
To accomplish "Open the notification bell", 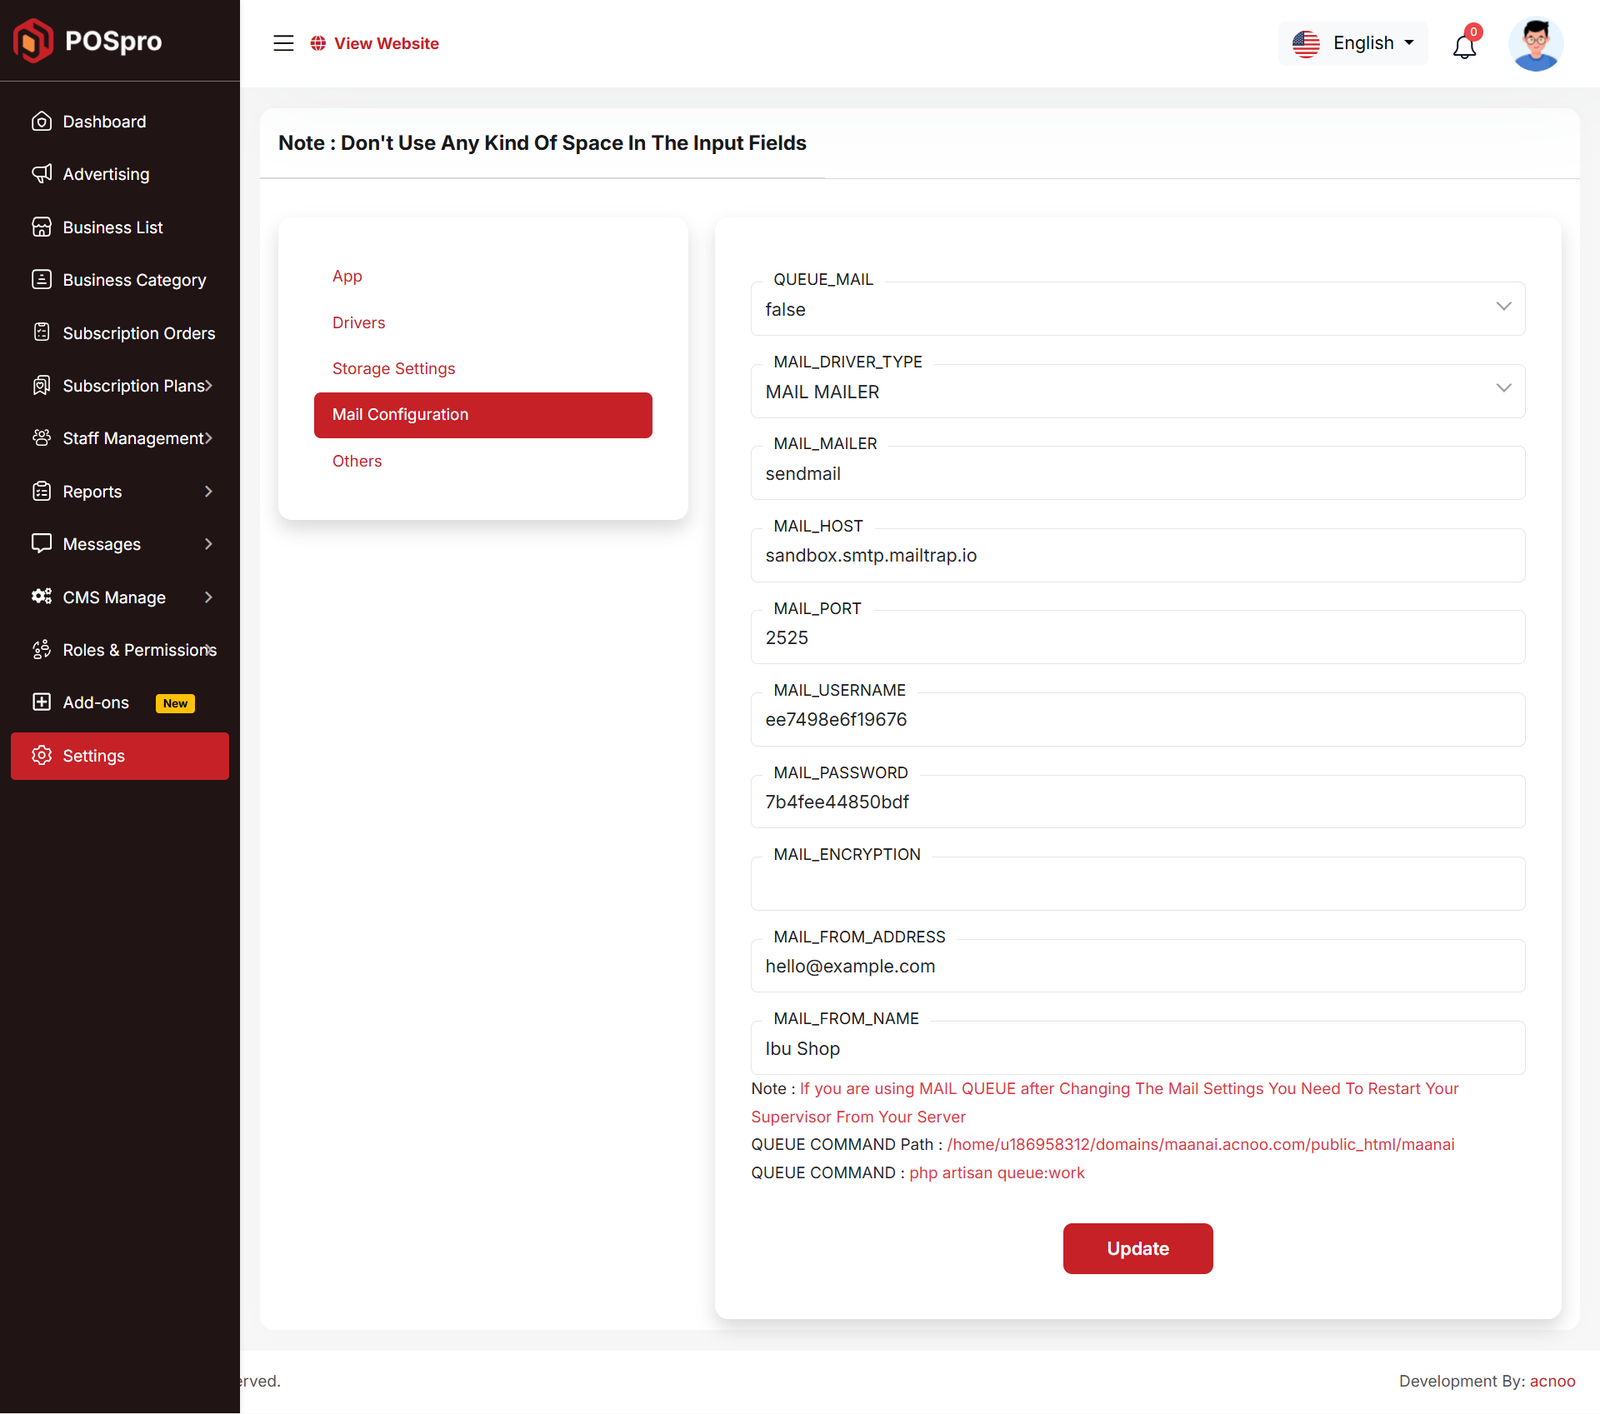I will pyautogui.click(x=1464, y=45).
